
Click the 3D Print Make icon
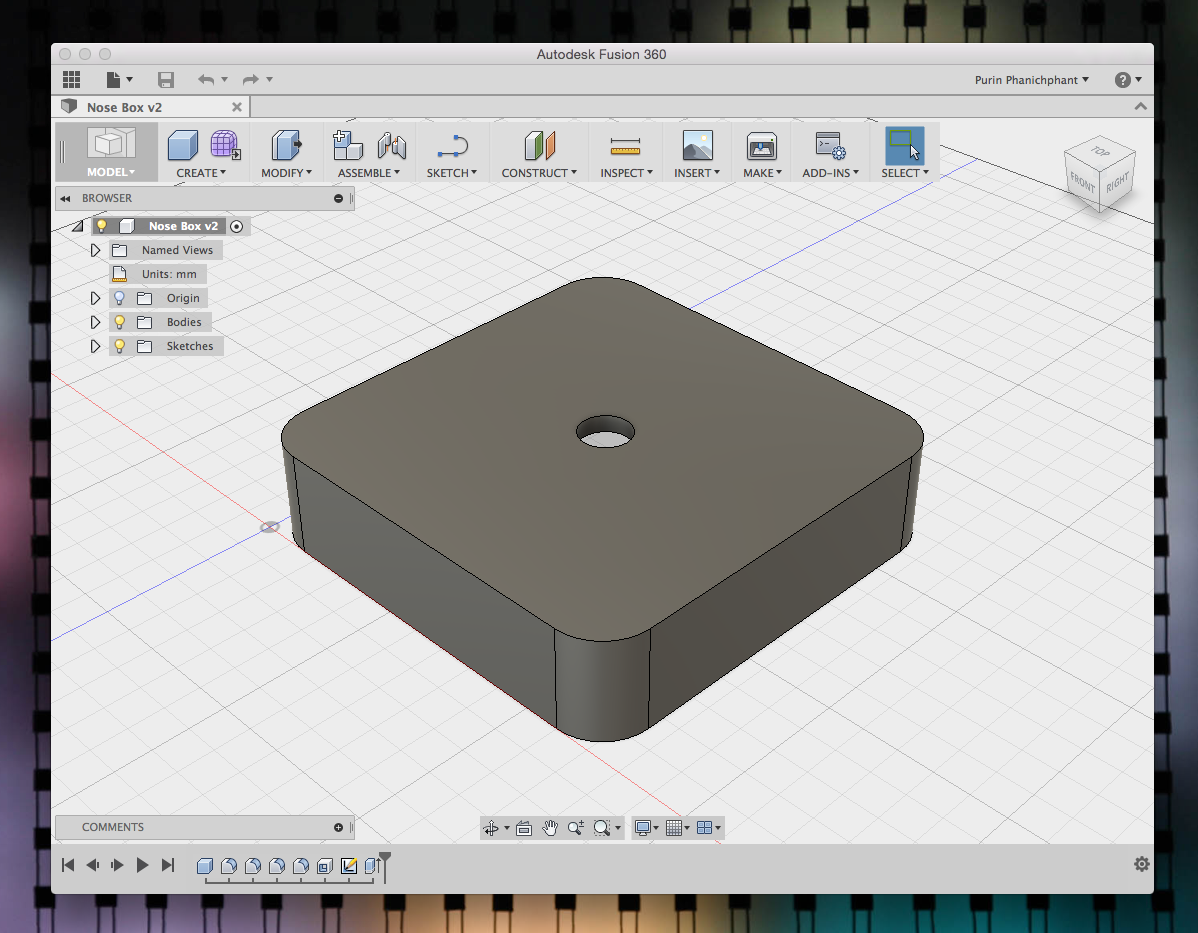click(x=762, y=146)
